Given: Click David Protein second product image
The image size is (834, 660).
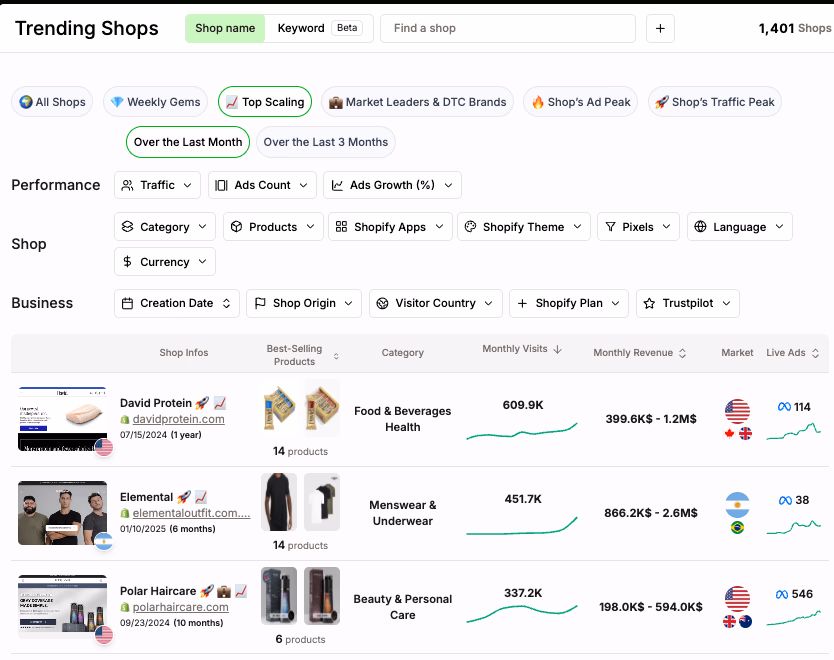Looking at the screenshot, I should pos(322,408).
